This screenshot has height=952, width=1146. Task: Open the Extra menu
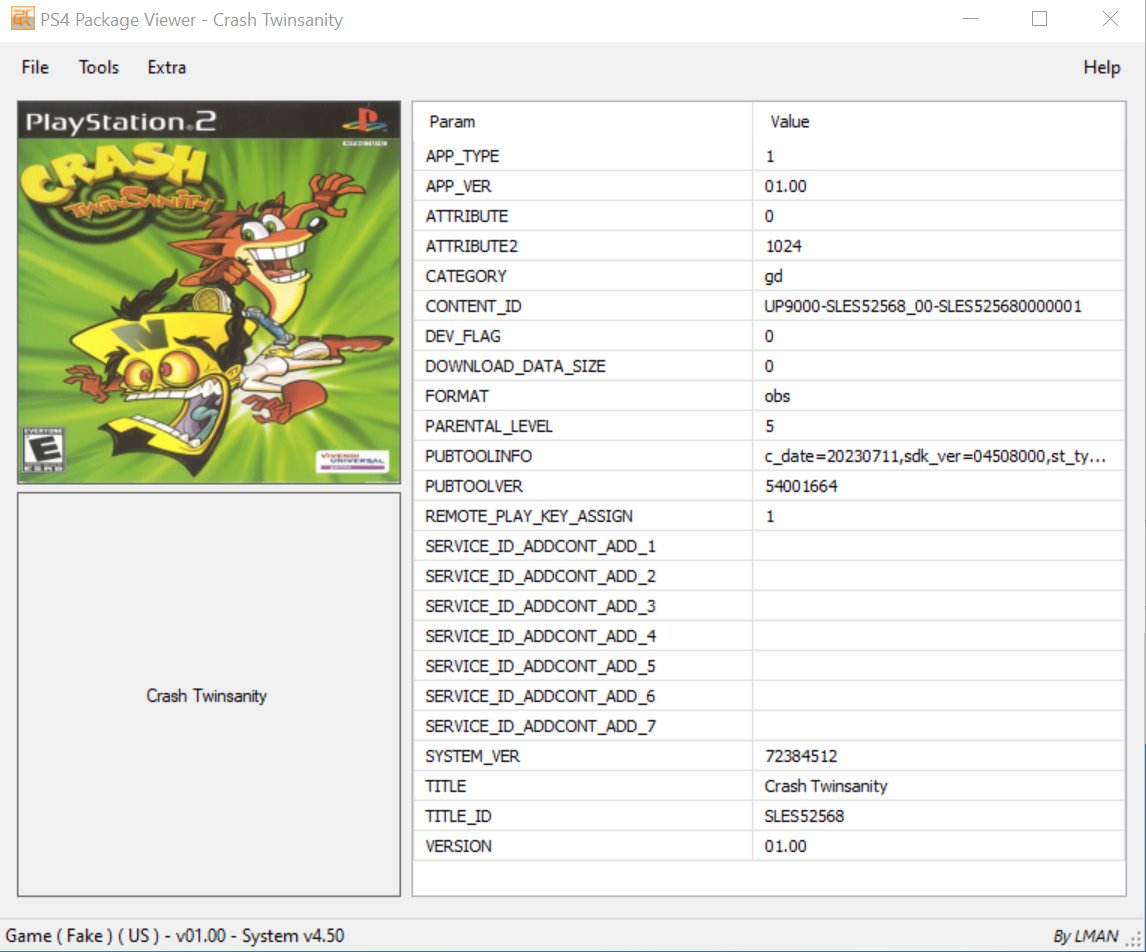click(166, 67)
